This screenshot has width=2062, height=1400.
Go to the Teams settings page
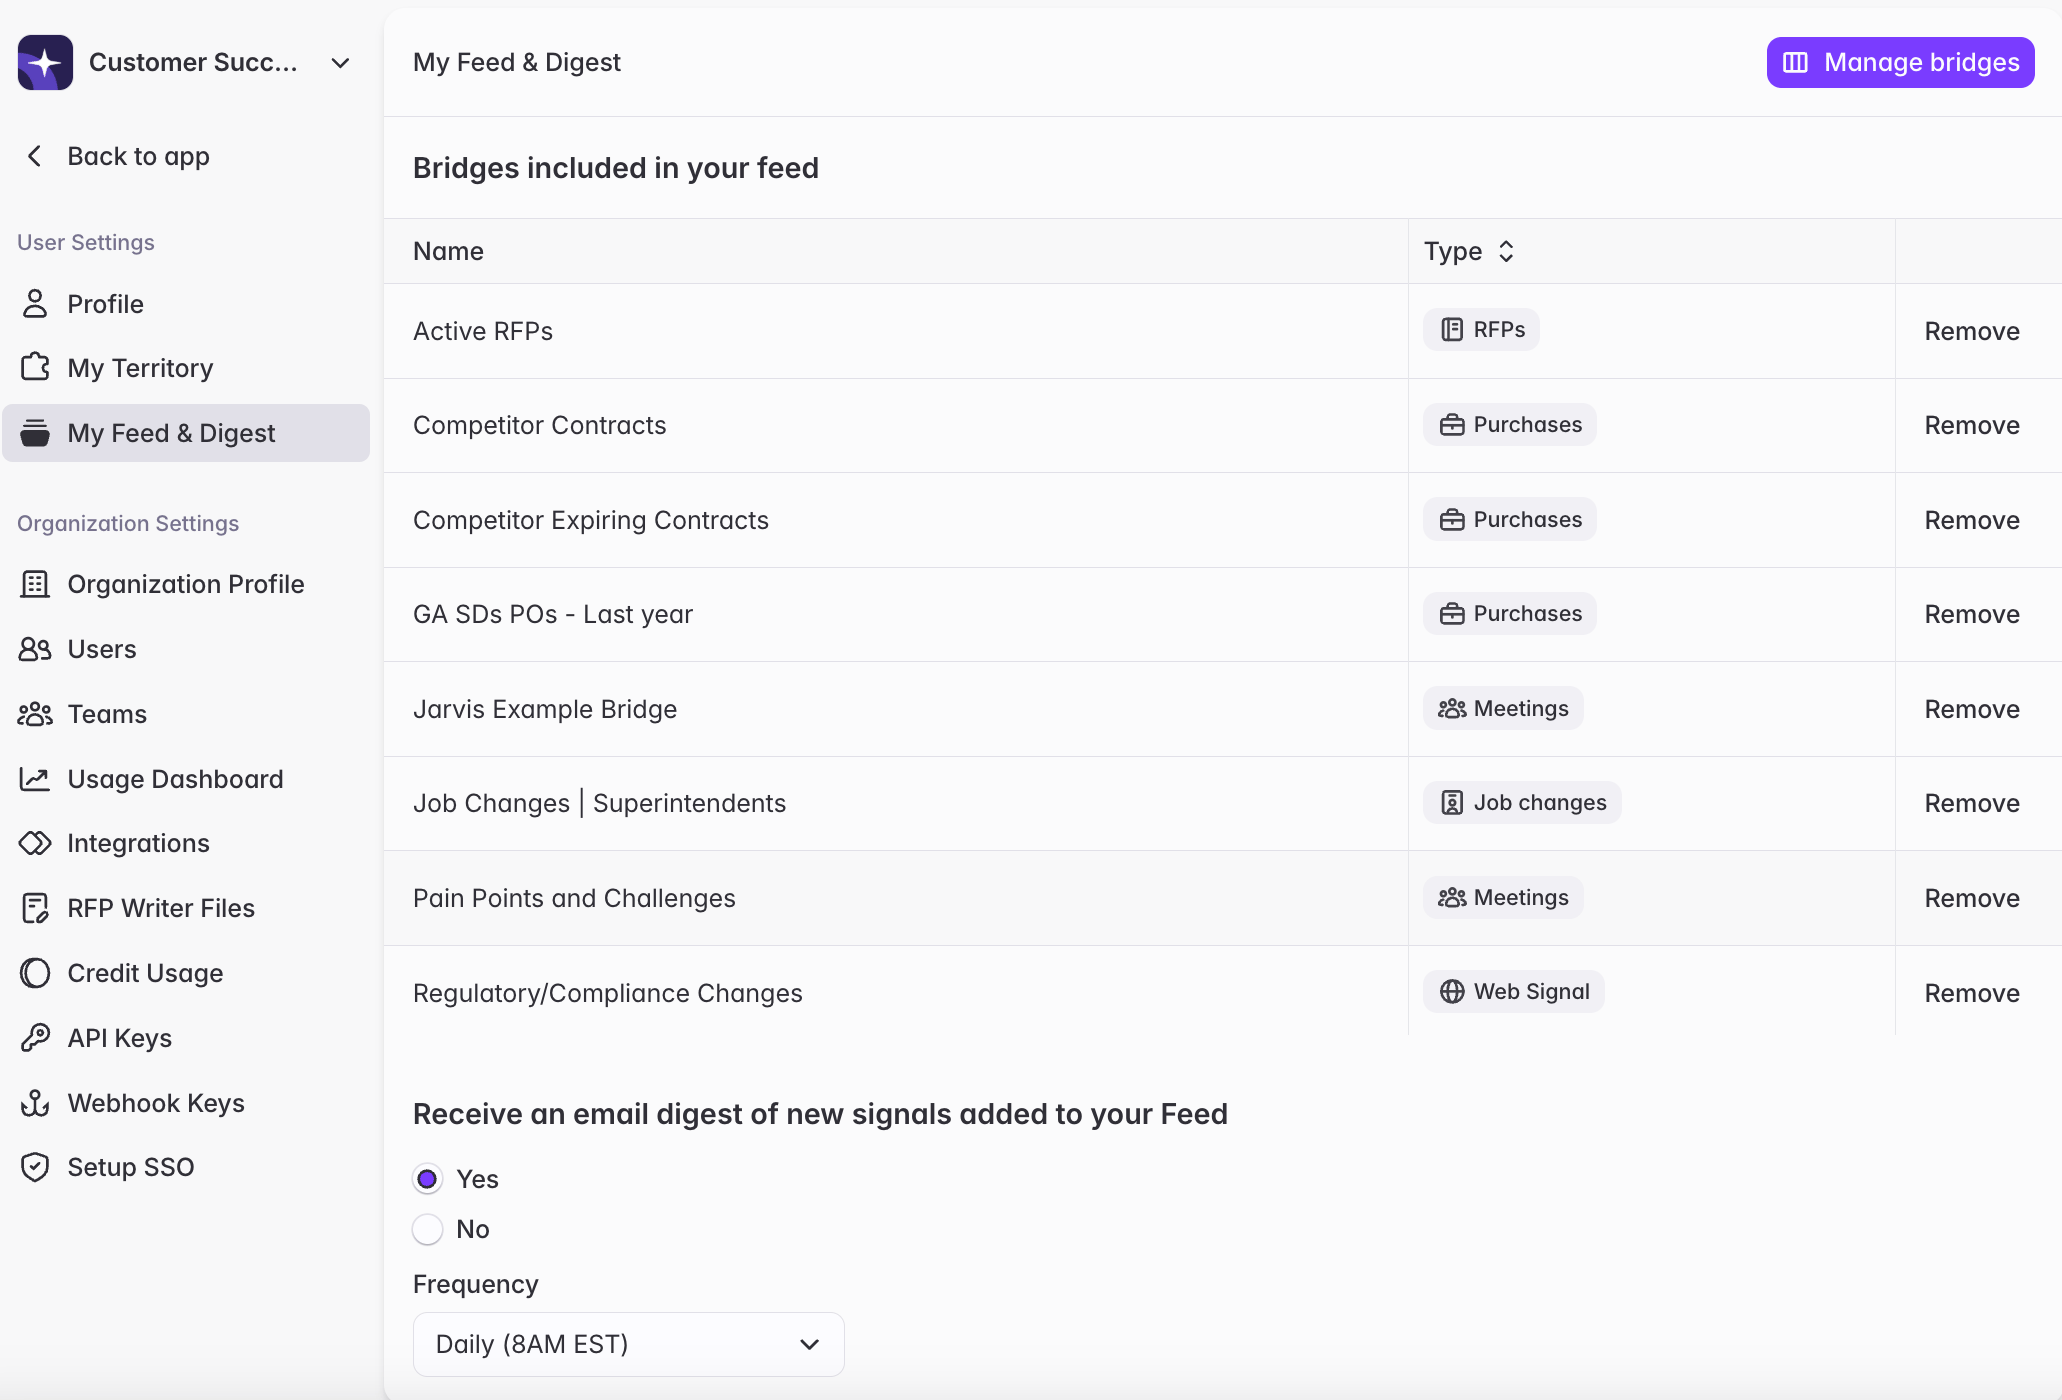coord(186,714)
